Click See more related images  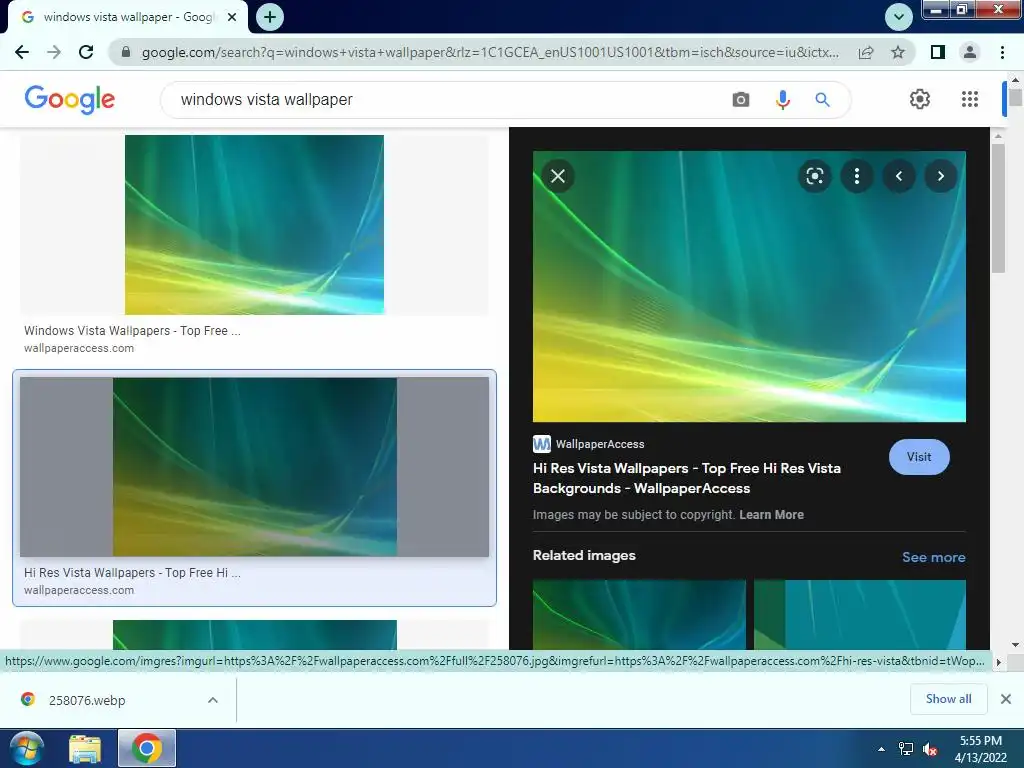[x=933, y=557]
